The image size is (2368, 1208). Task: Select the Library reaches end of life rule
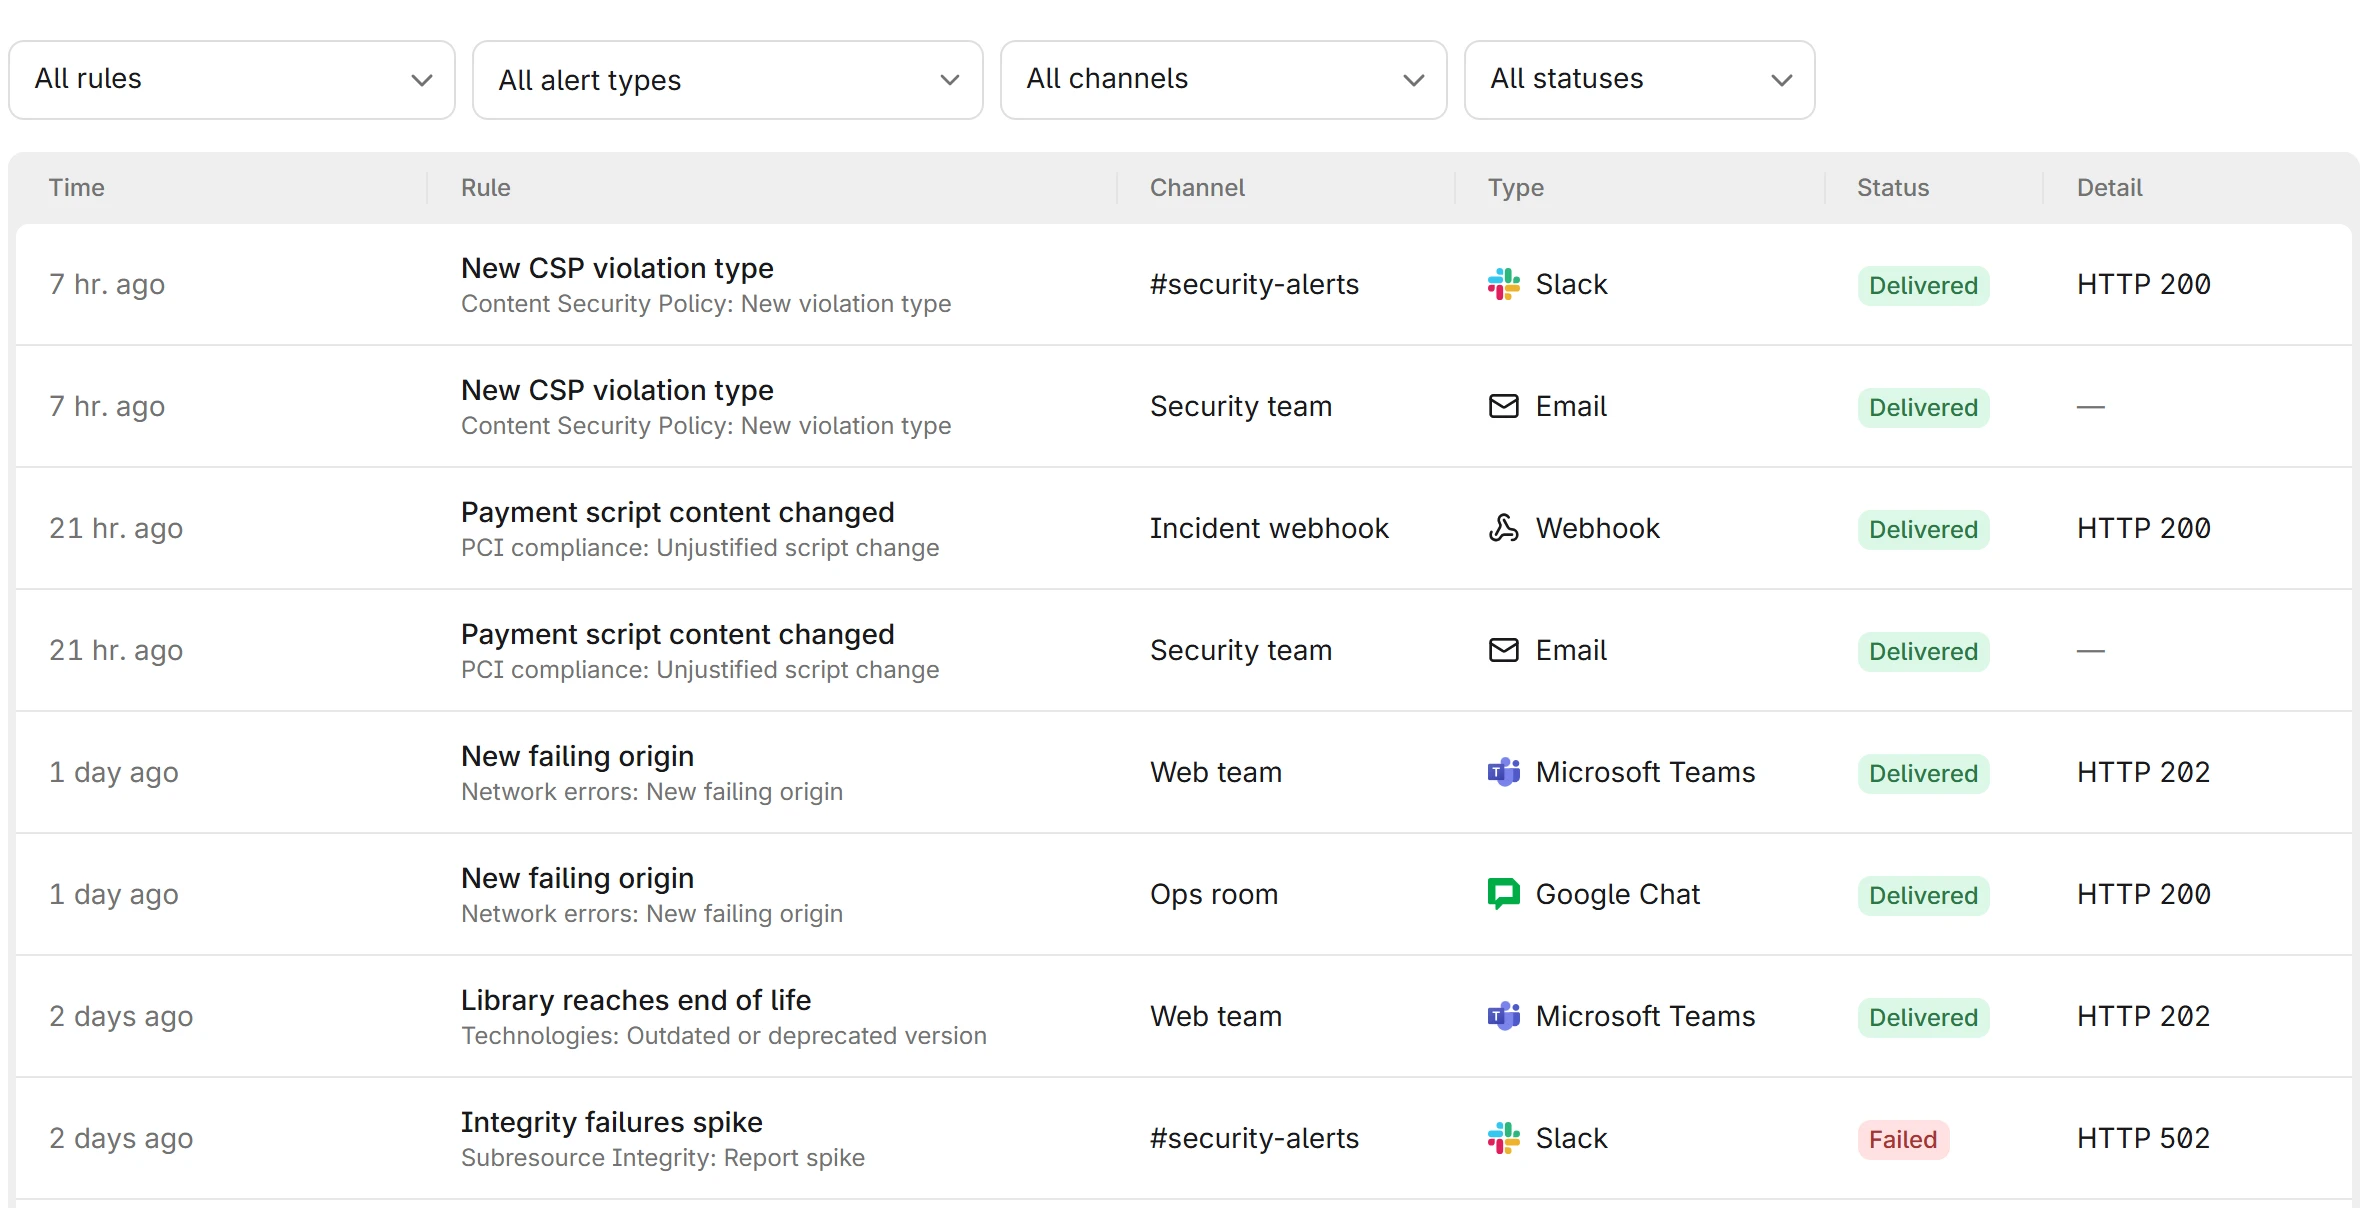(x=636, y=1000)
